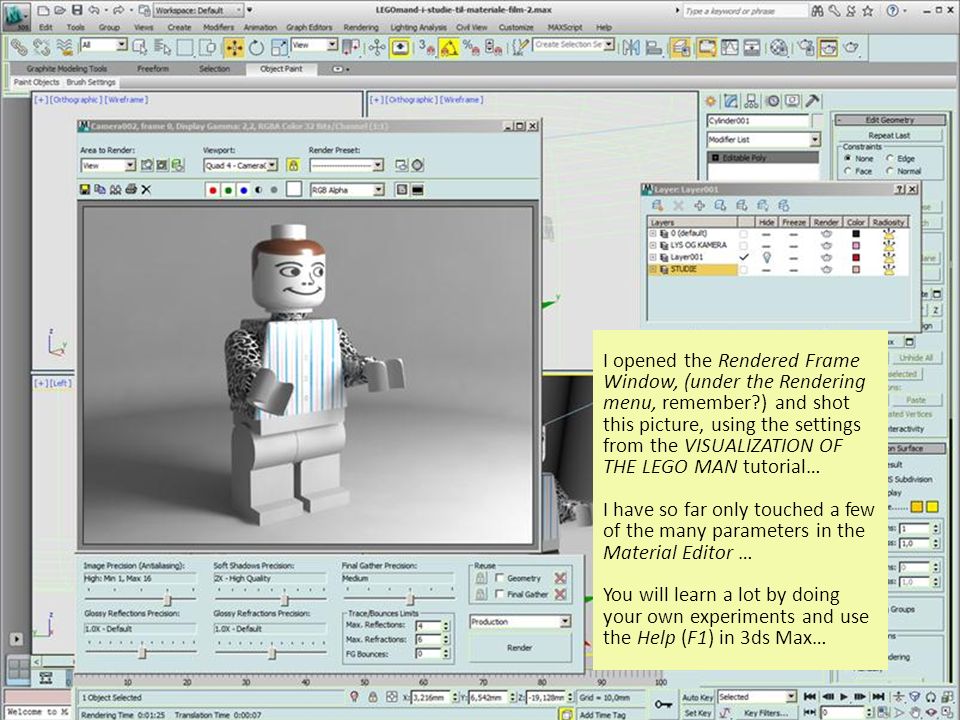The image size is (960, 720).
Task: Click the Max. Reflections value field
Action: [x=428, y=625]
